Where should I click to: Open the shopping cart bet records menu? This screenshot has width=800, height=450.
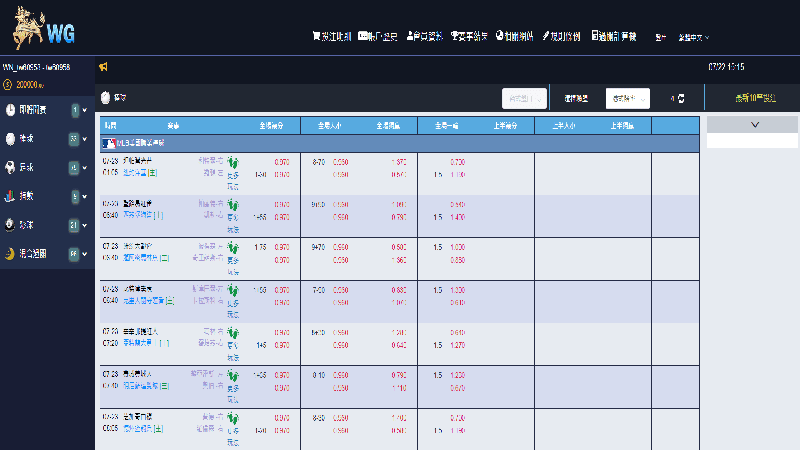pos(331,36)
